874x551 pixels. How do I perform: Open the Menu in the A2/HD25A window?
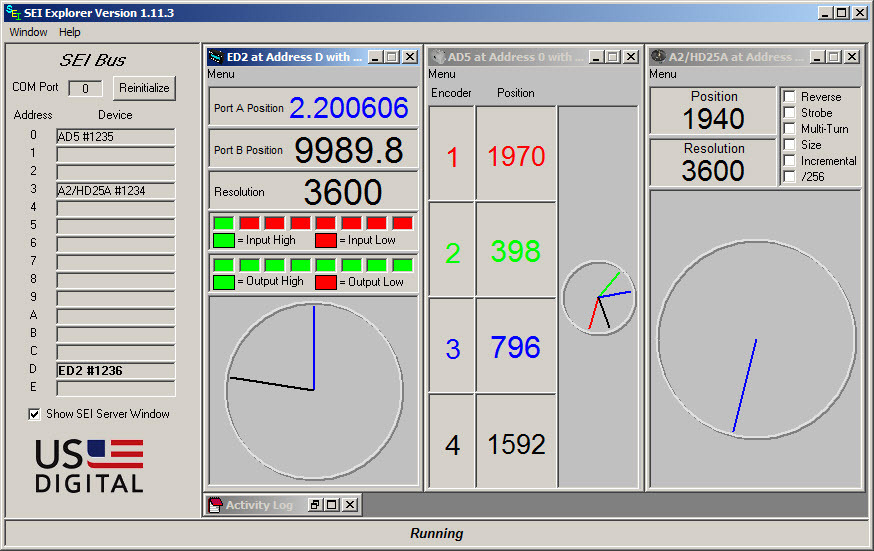click(662, 74)
